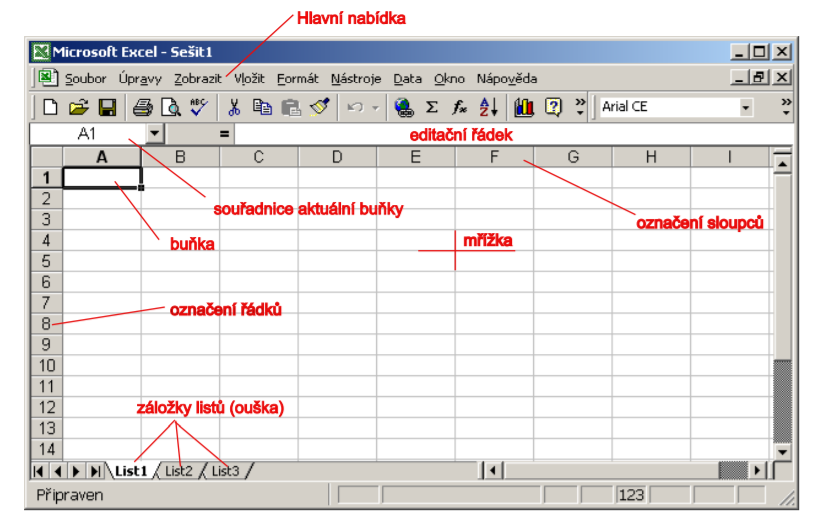The image size is (818, 532).
Task: Click the Undo arrow icon
Action: (x=355, y=107)
